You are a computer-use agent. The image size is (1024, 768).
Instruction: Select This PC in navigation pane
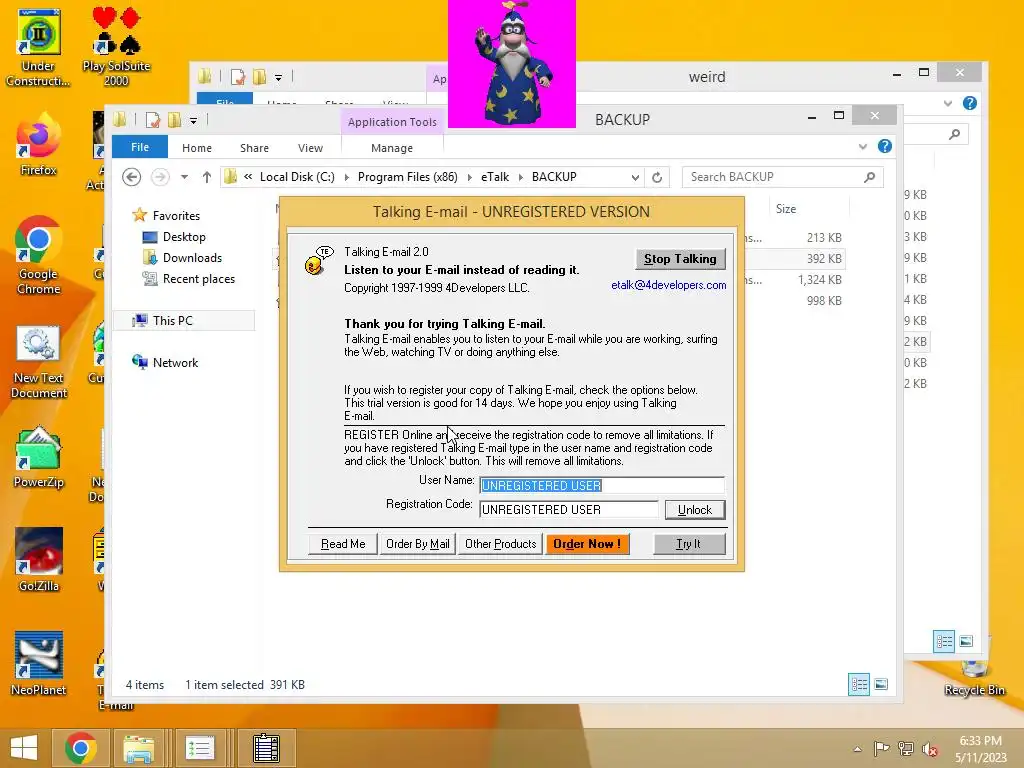[x=172, y=321]
